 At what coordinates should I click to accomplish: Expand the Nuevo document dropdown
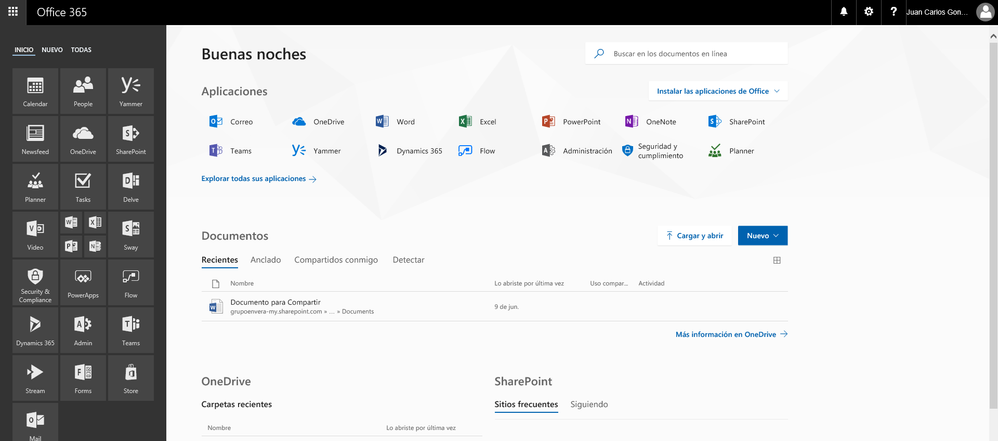tap(763, 235)
